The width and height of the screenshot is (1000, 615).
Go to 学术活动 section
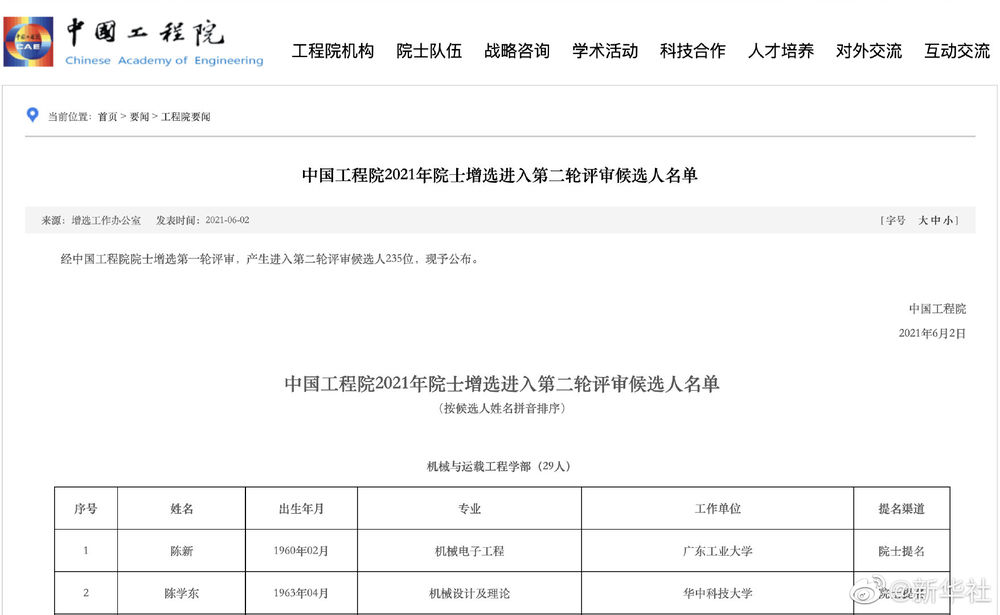point(605,51)
